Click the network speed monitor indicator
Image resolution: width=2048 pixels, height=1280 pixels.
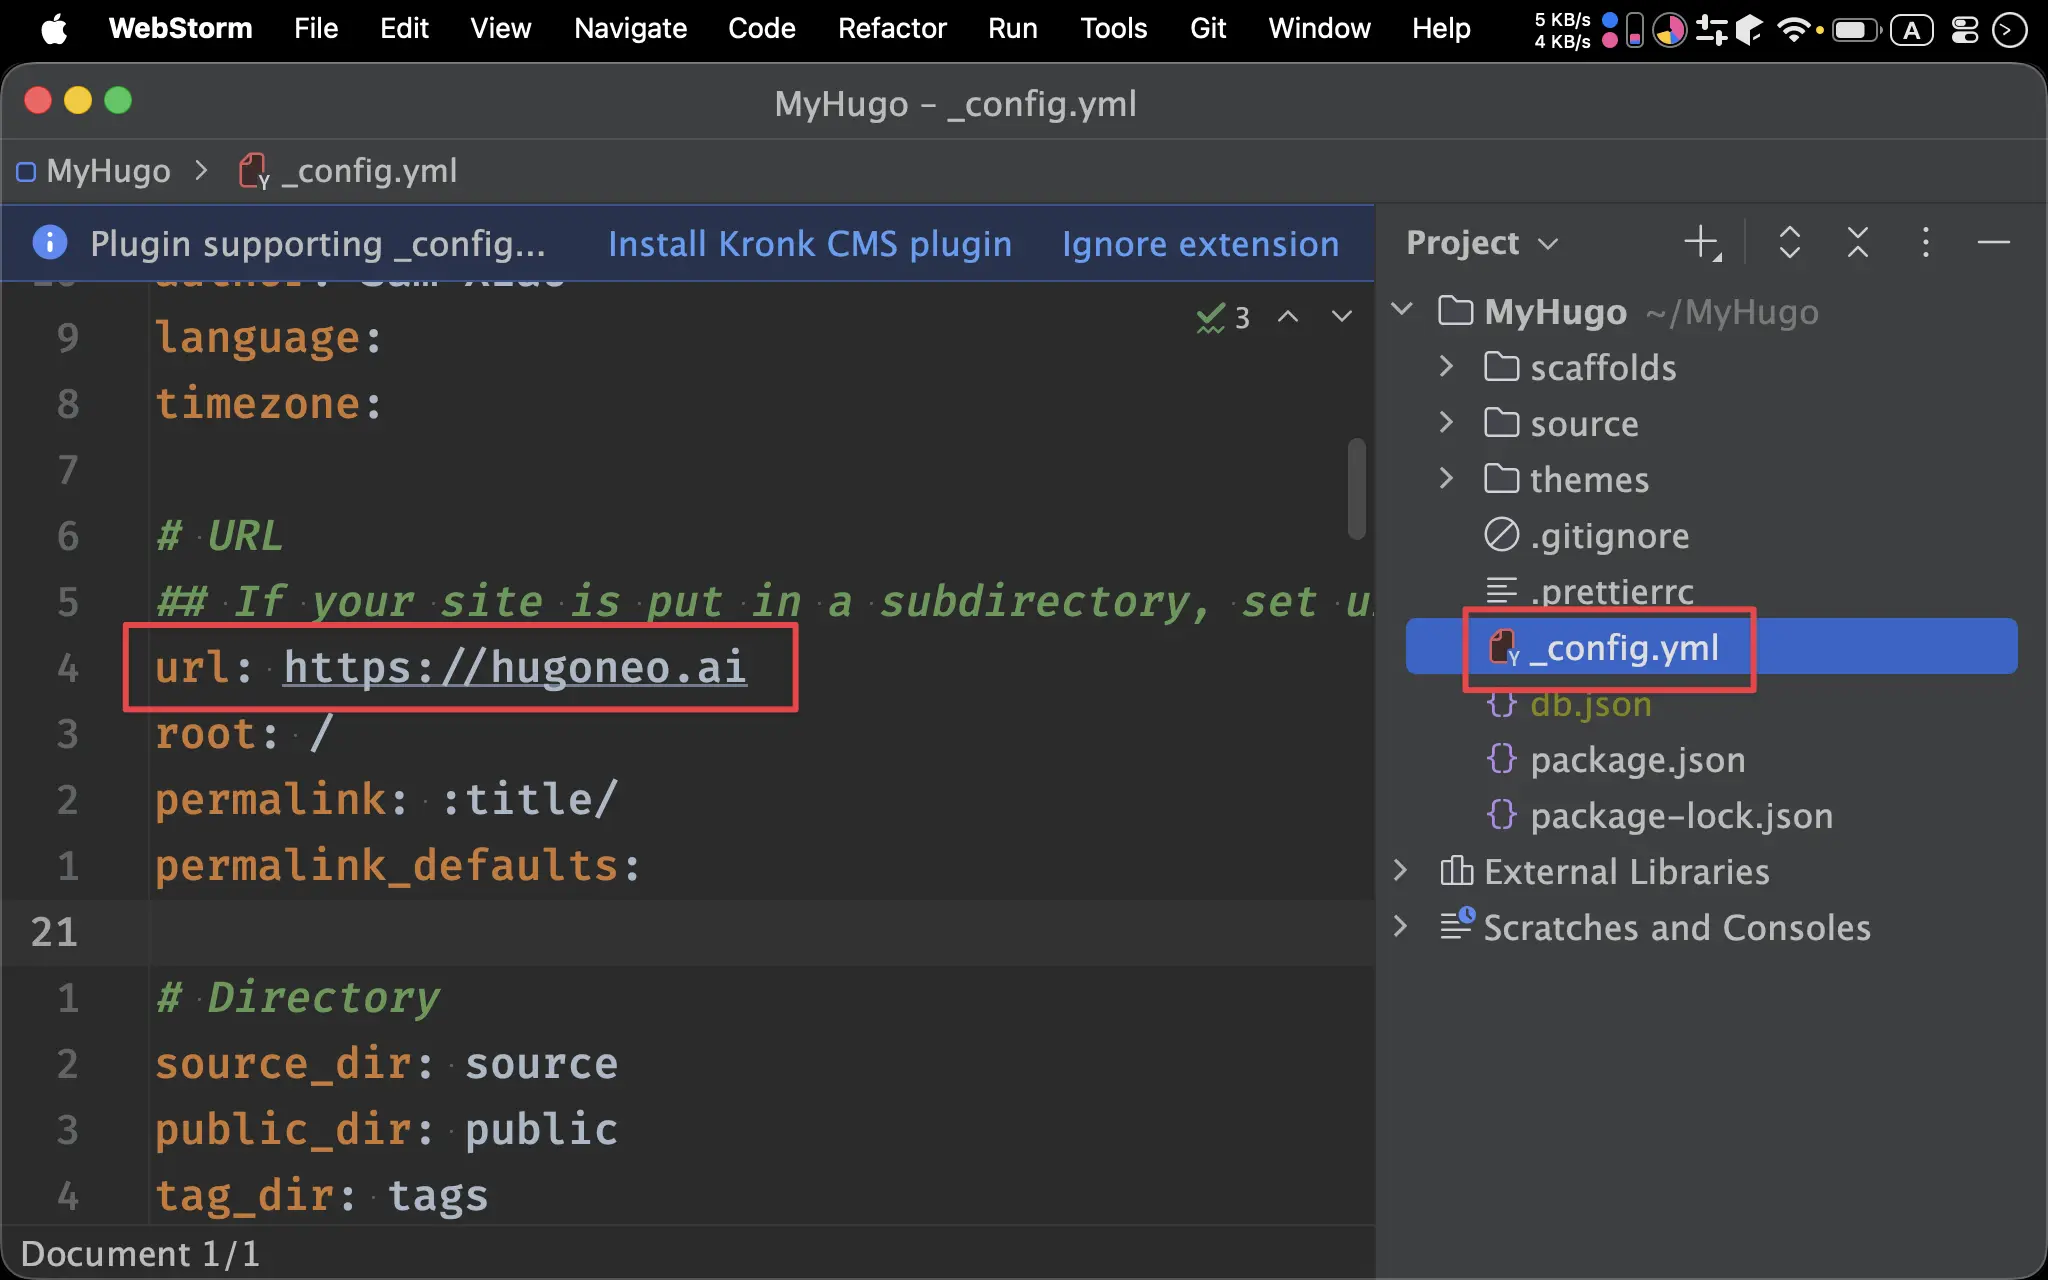click(1562, 30)
